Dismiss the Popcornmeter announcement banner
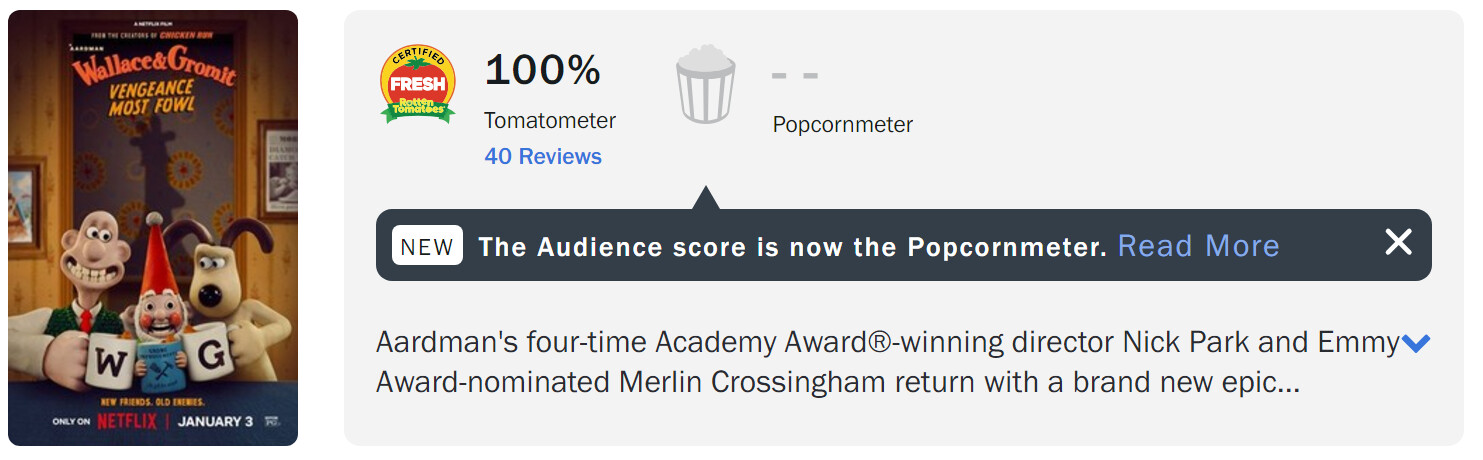The width and height of the screenshot is (1483, 460). coord(1397,242)
